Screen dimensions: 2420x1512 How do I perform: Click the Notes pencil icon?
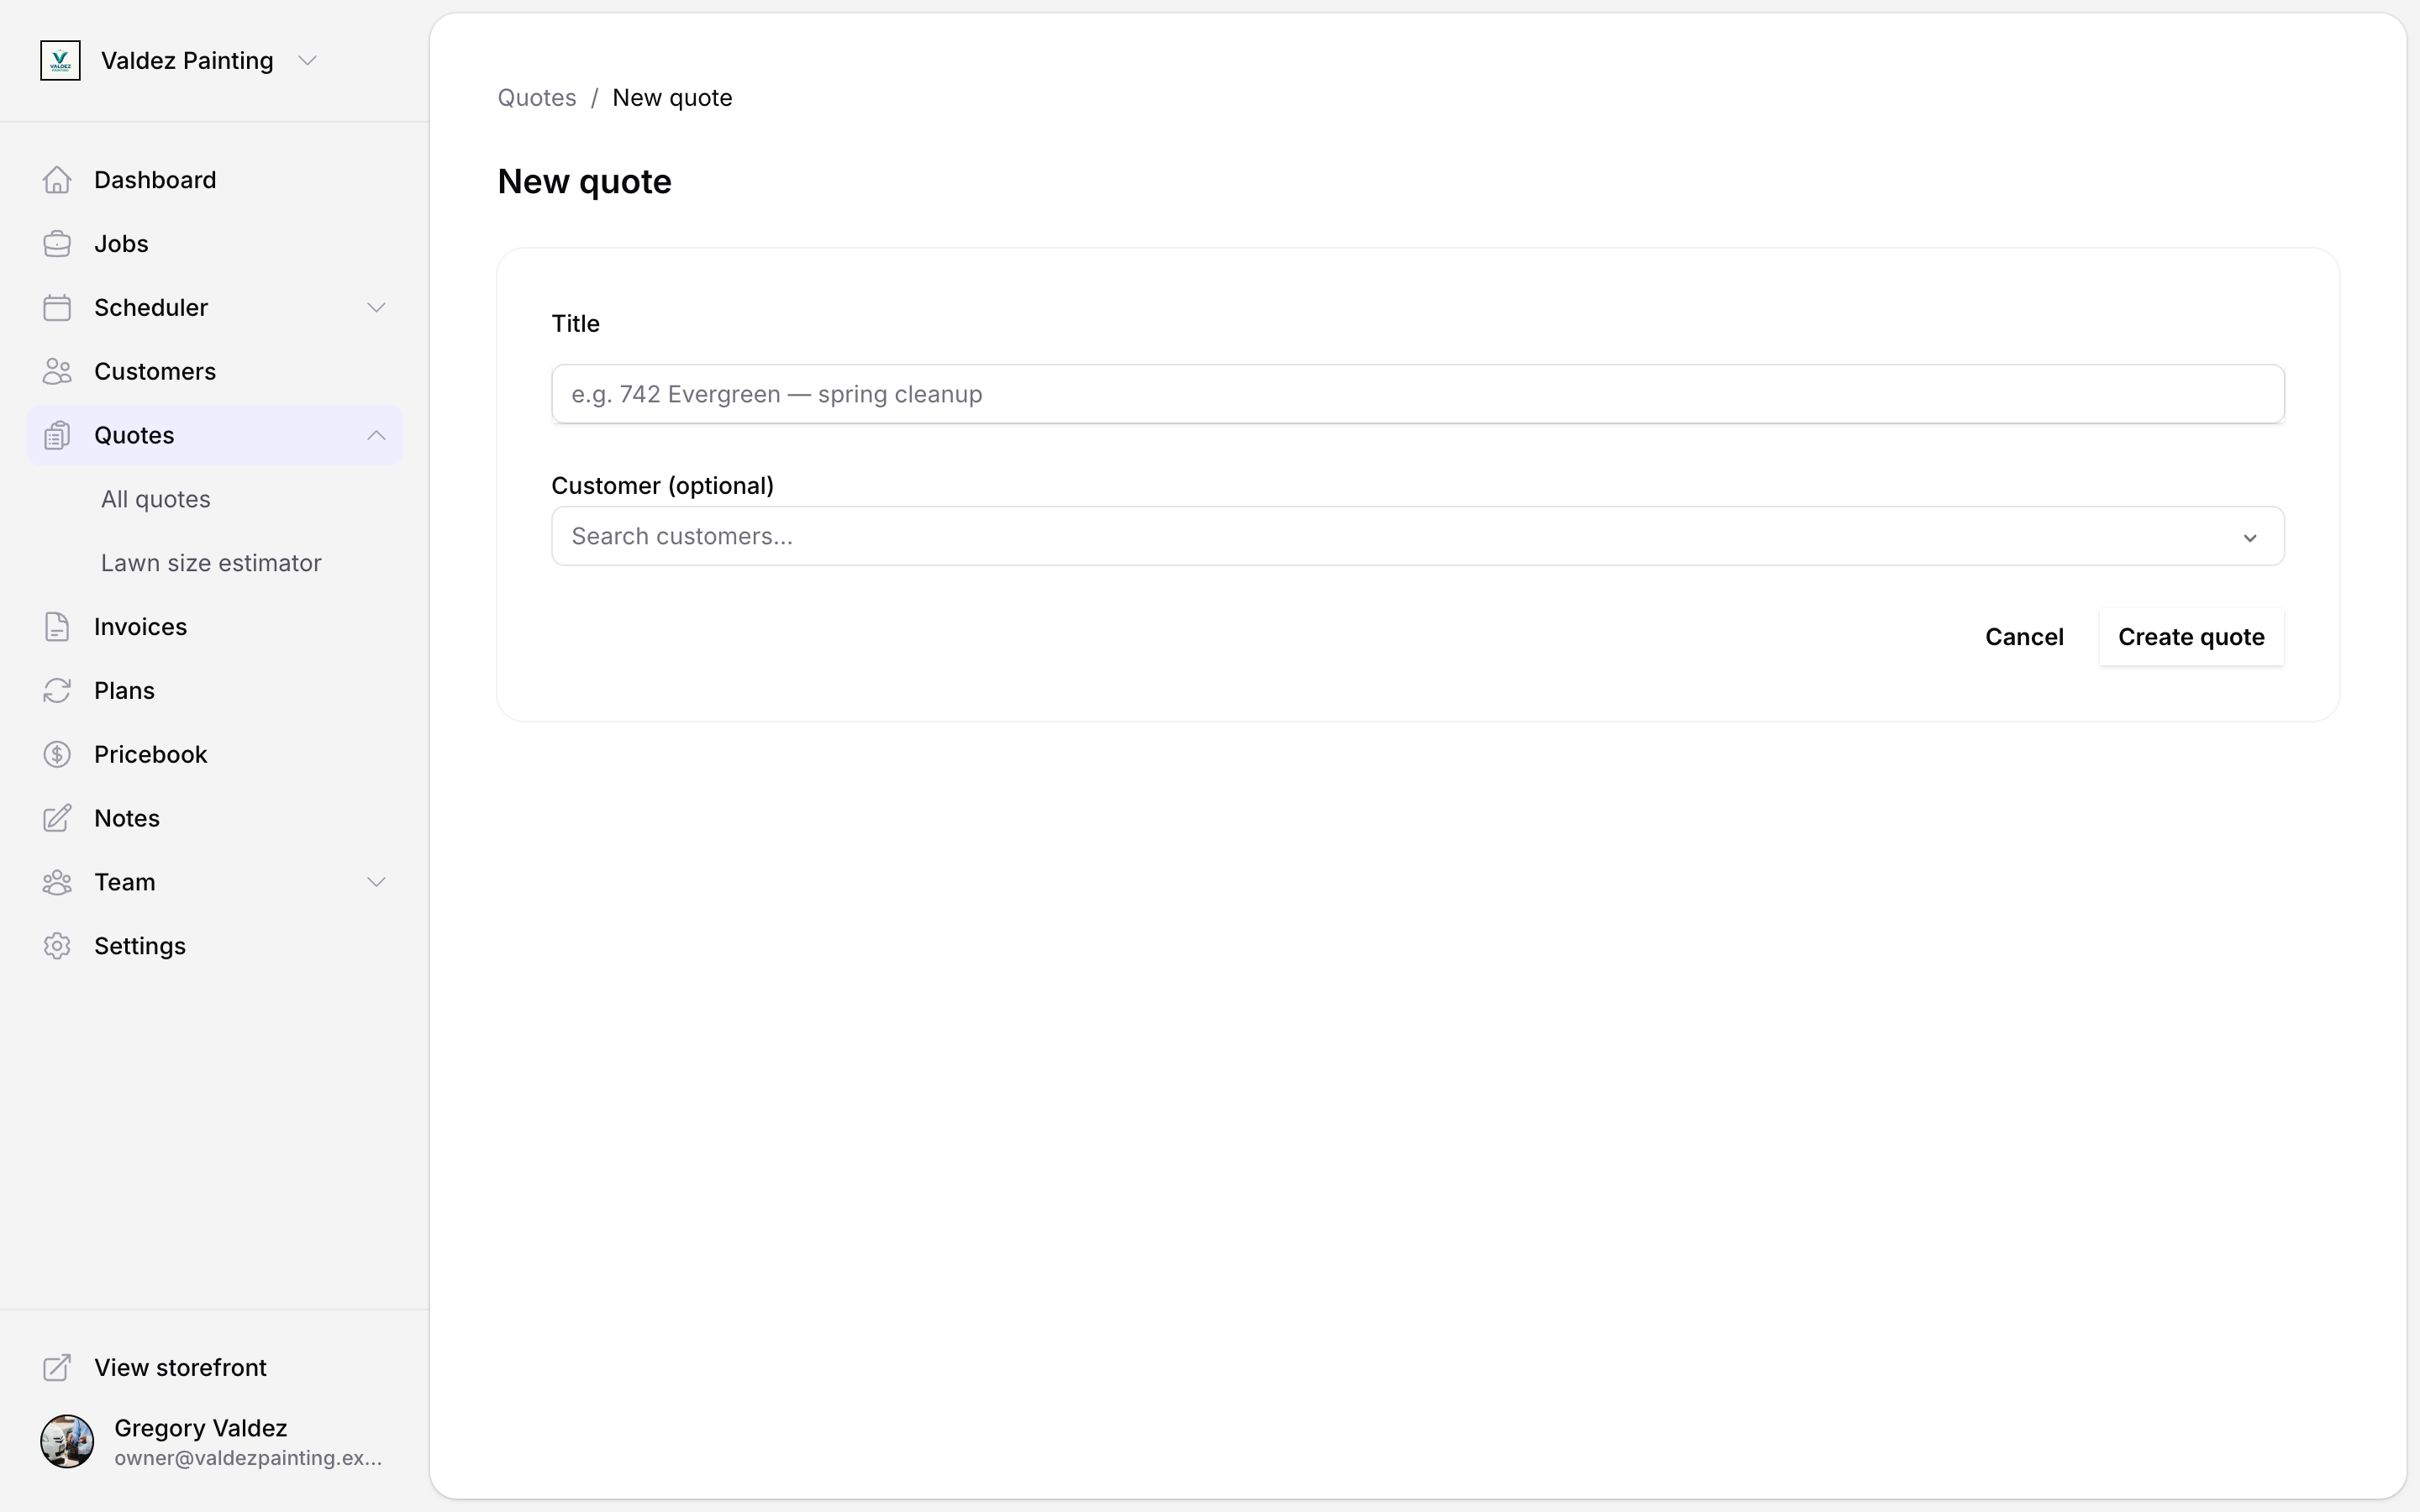(57, 819)
